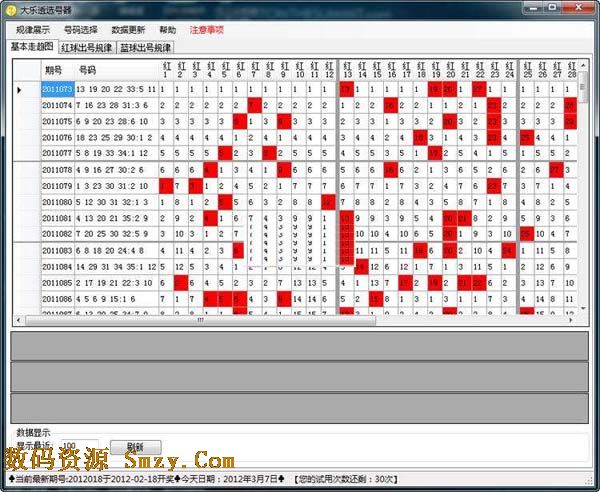The image size is (600, 492).
Task: Click the horizontal scrollbar thumb
Action: 201,320
